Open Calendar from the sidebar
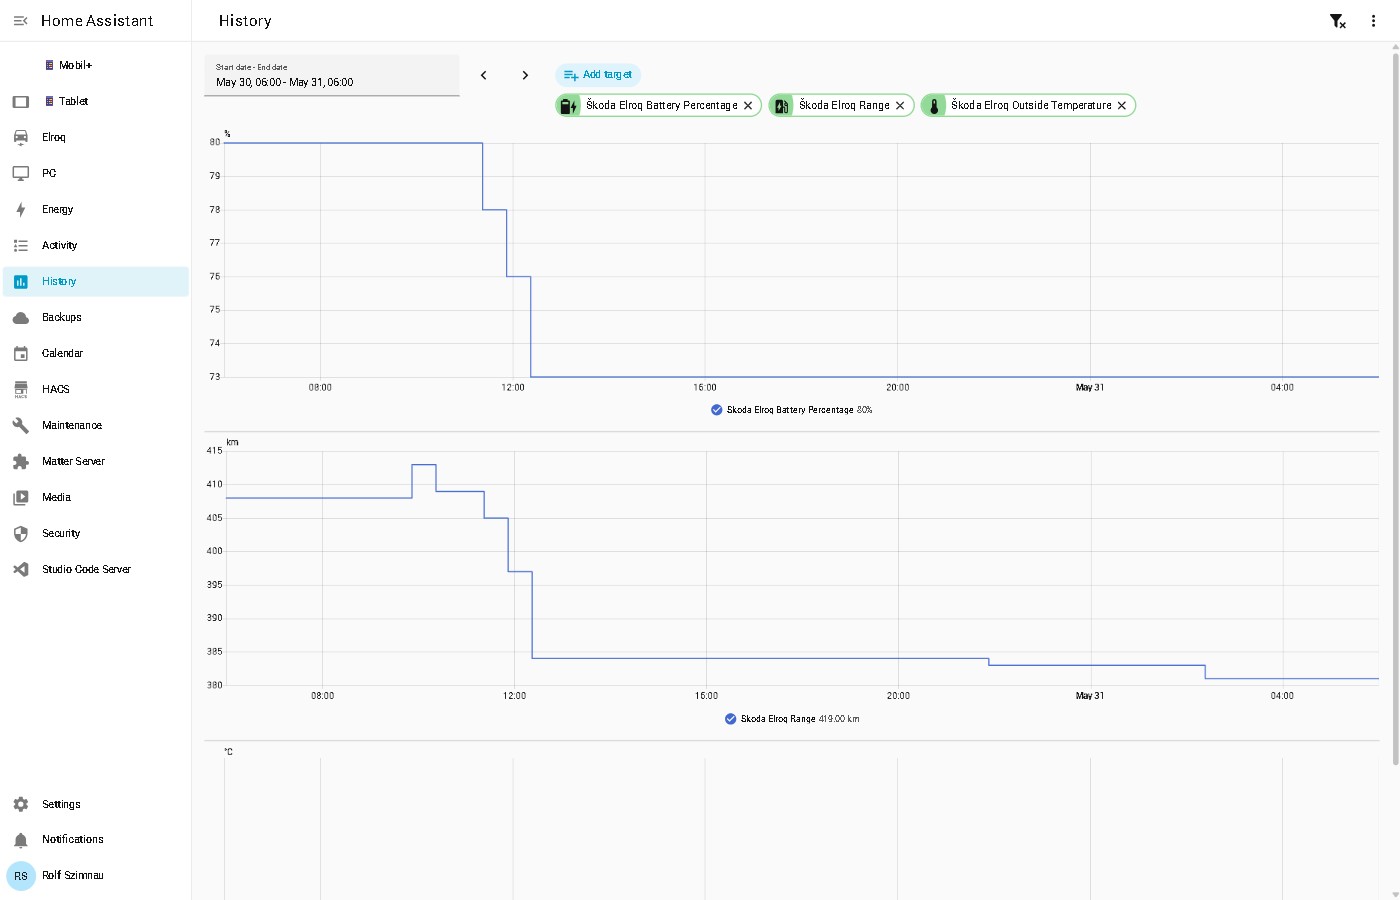The height and width of the screenshot is (900, 1400). (x=96, y=353)
